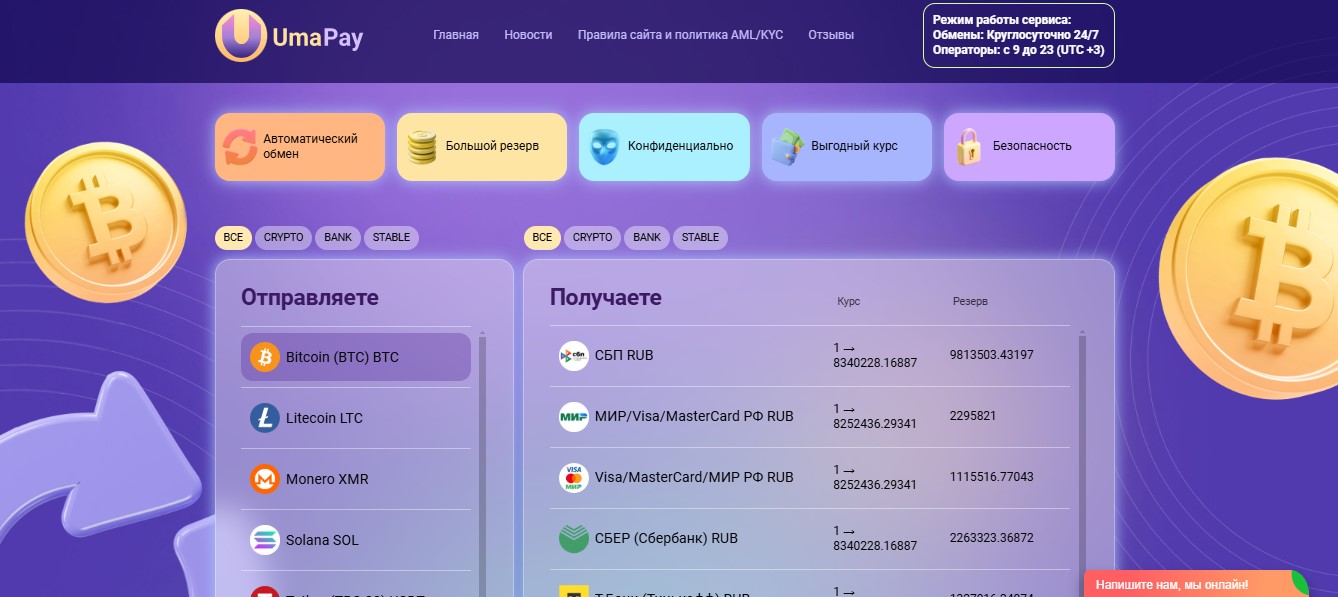
Task: Click the Сбербанк green logo icon
Action: coord(574,538)
